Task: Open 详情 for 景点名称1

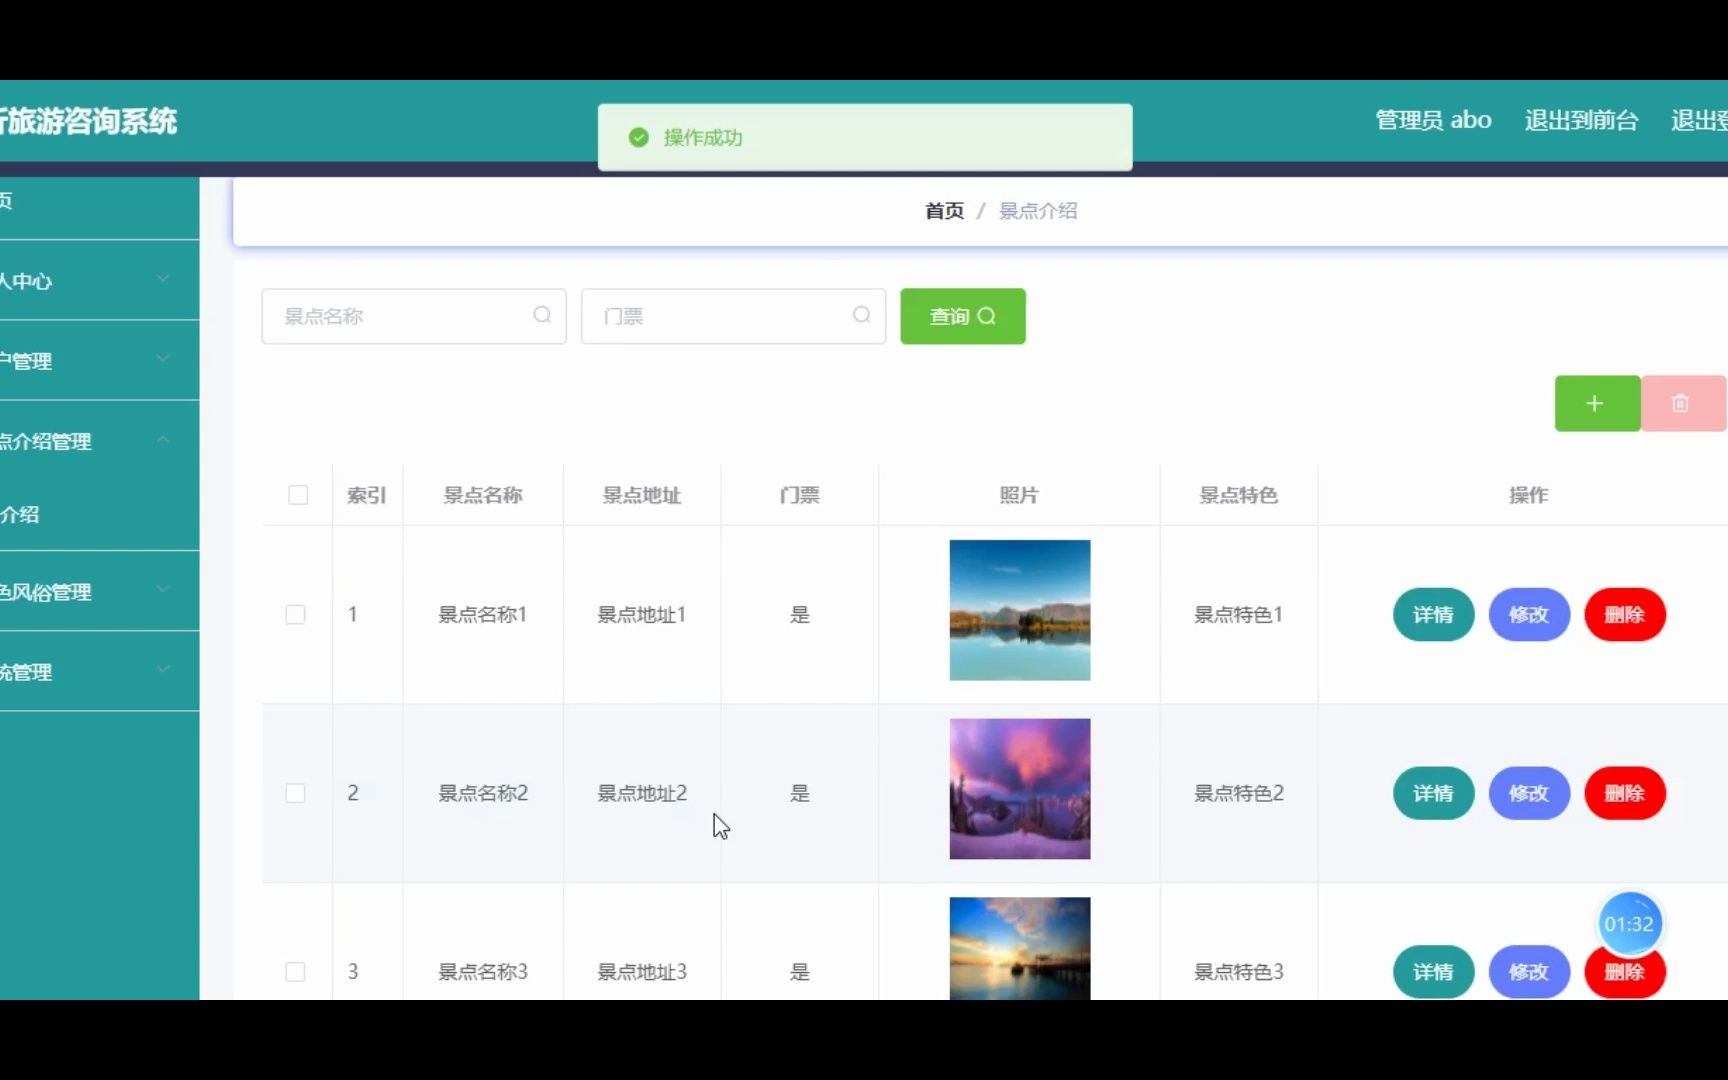Action: tap(1433, 614)
